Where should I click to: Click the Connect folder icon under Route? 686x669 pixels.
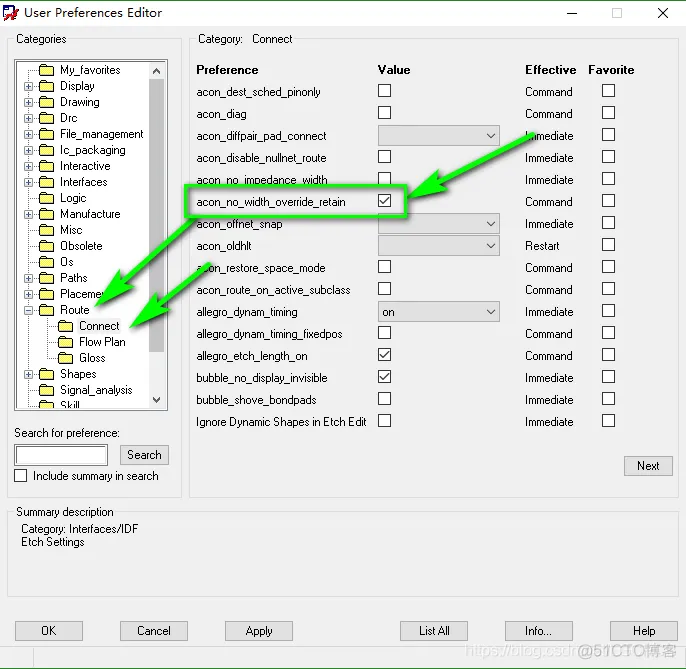[x=66, y=326]
